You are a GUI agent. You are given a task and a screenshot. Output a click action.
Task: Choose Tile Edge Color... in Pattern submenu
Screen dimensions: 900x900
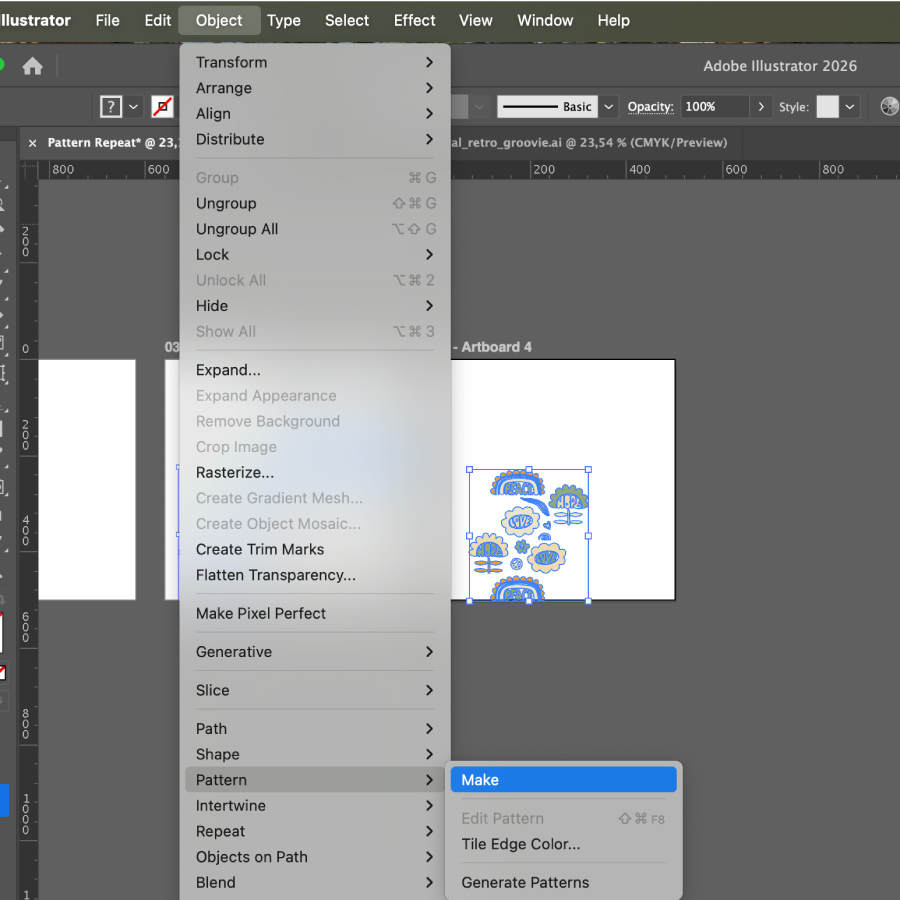(564, 844)
